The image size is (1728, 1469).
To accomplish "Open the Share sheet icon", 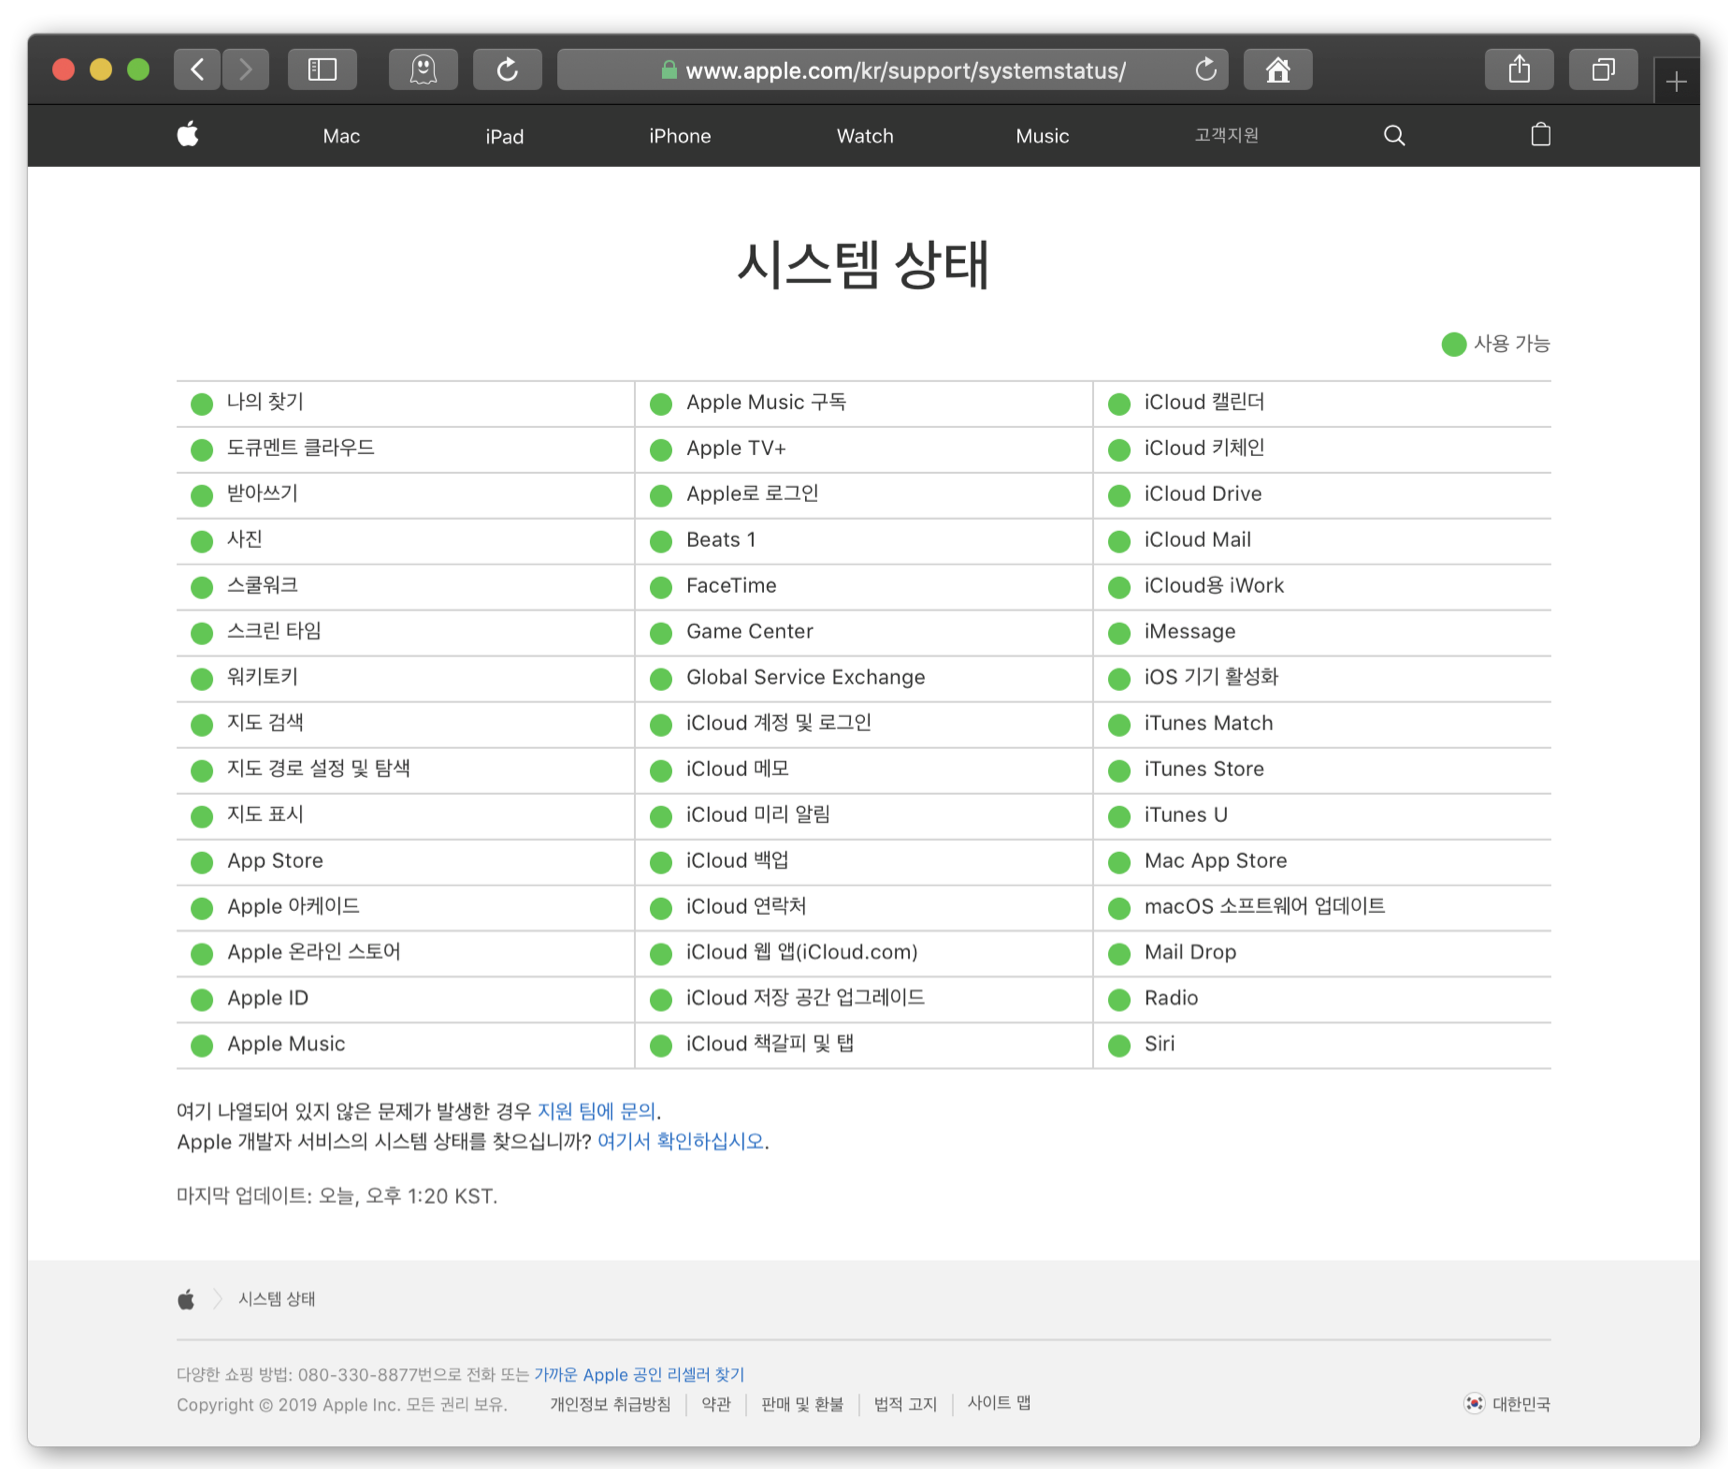I will 1519,70.
